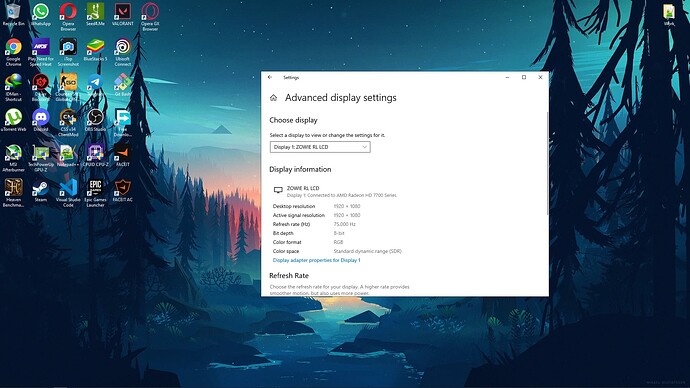Click the ZOWIE RL LCD monitor icon
The image size is (690, 388).
(278, 190)
